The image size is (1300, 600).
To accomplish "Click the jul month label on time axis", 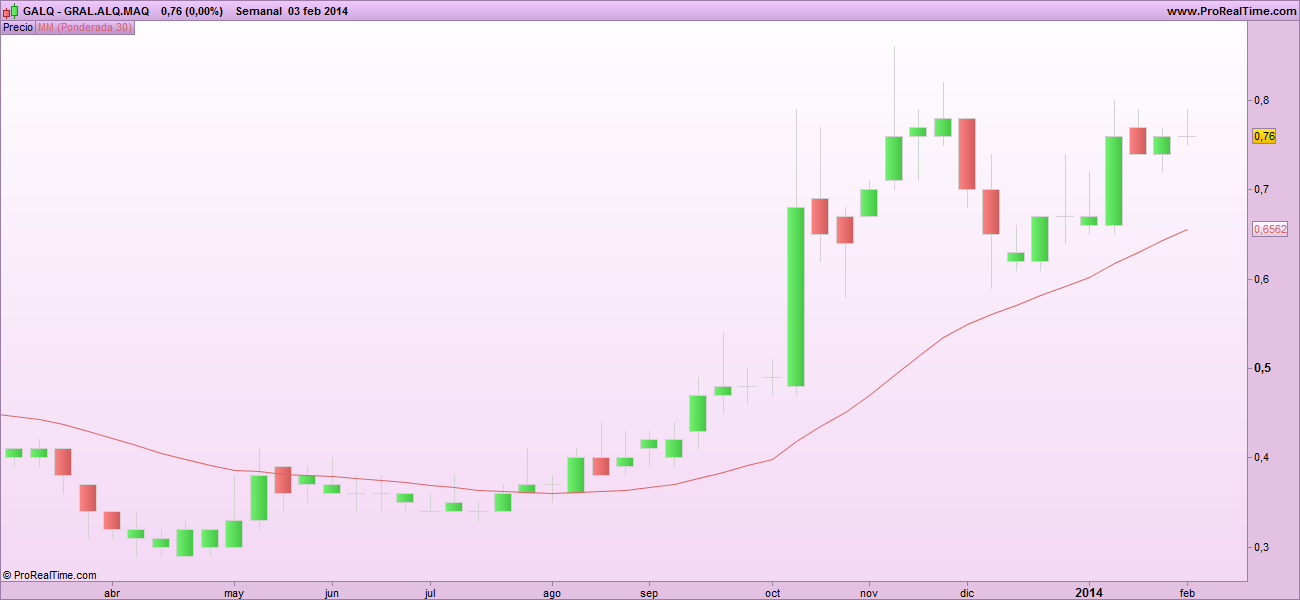I will pyautogui.click(x=430, y=592).
